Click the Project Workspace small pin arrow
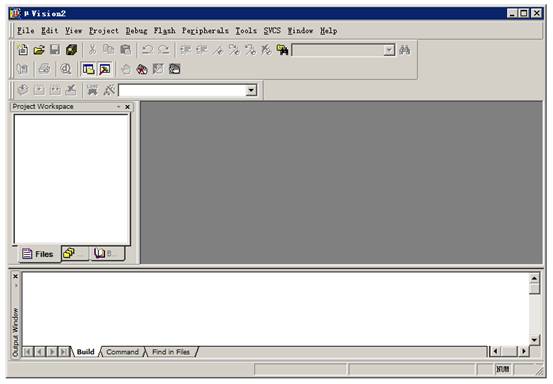Screen dimensions: 553x384 click(x=118, y=106)
